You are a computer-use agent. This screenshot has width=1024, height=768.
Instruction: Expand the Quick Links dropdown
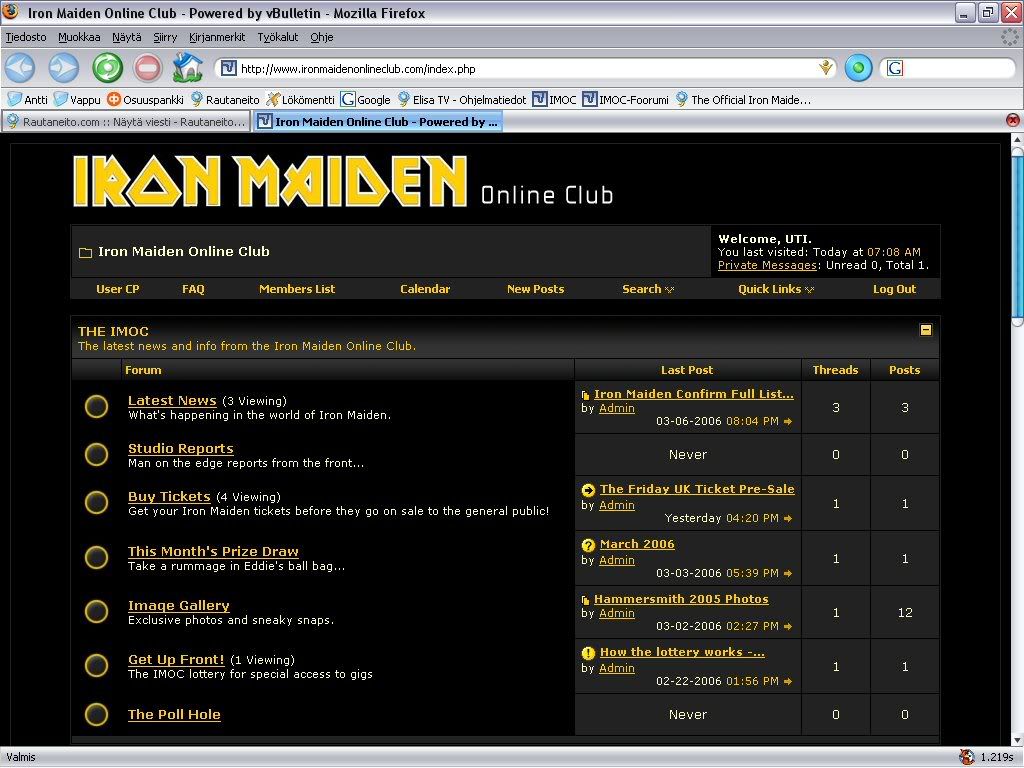click(x=810, y=290)
